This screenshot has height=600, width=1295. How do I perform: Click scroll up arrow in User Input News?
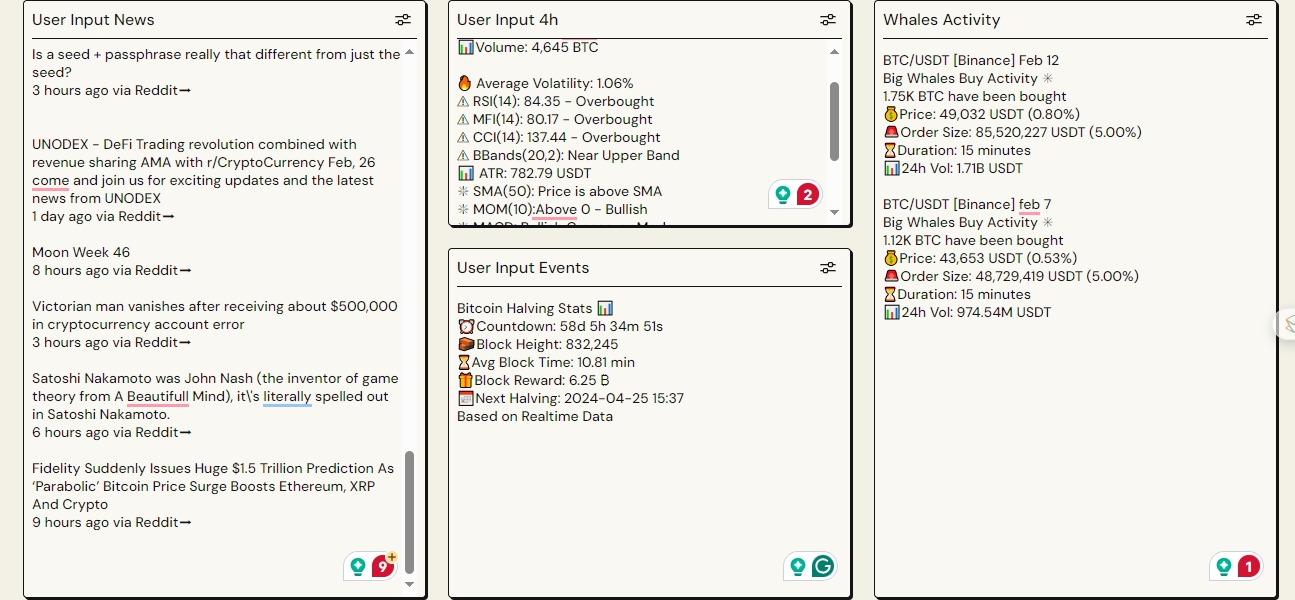(410, 51)
